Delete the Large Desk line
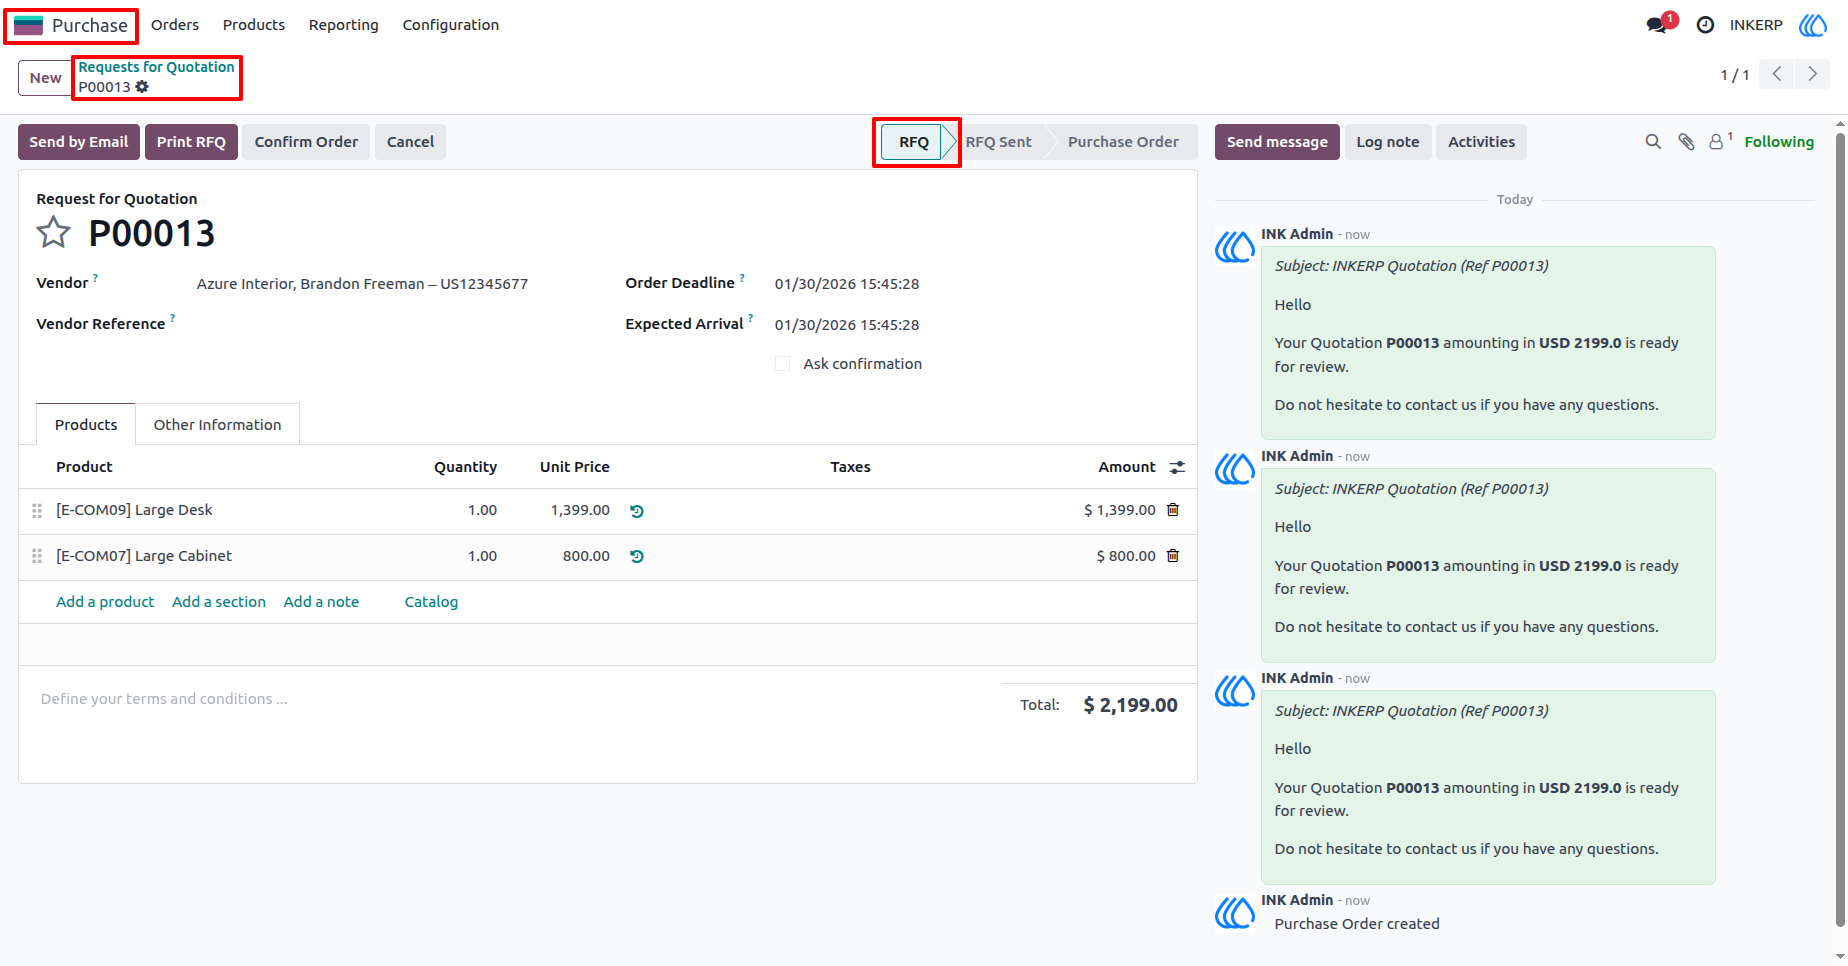The height and width of the screenshot is (966, 1848). [x=1173, y=510]
